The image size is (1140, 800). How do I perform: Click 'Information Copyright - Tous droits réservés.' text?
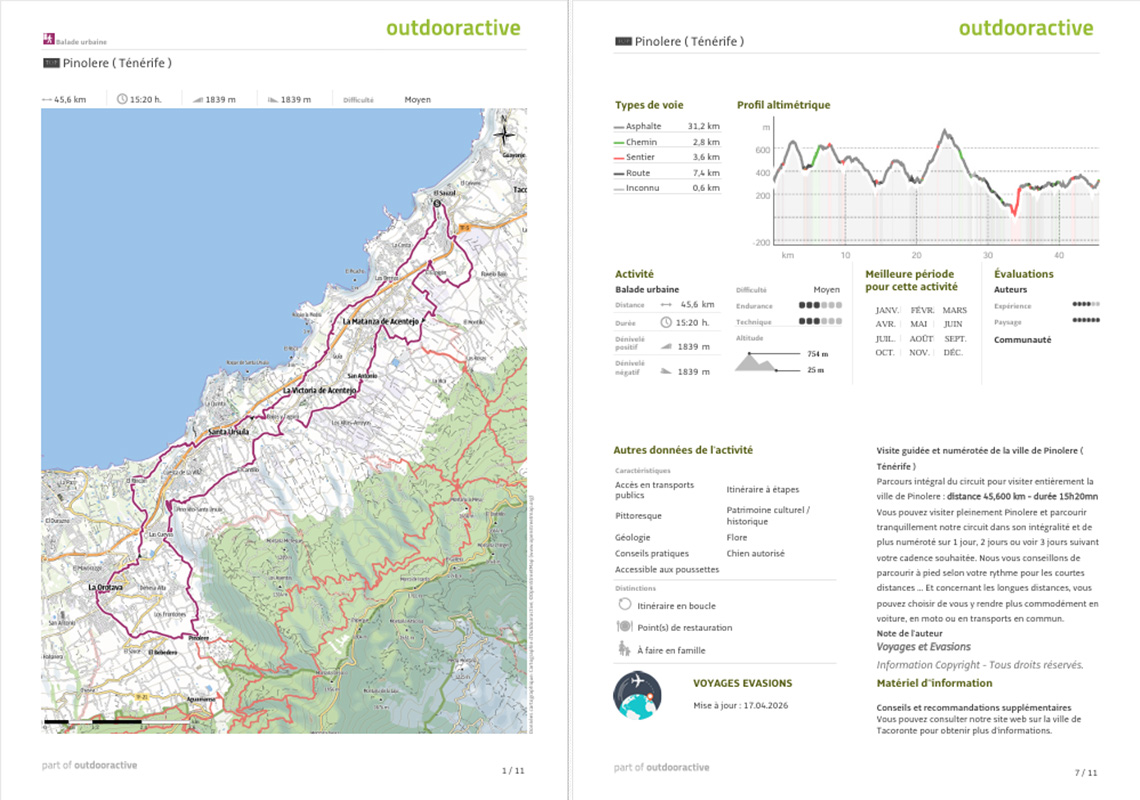980,665
